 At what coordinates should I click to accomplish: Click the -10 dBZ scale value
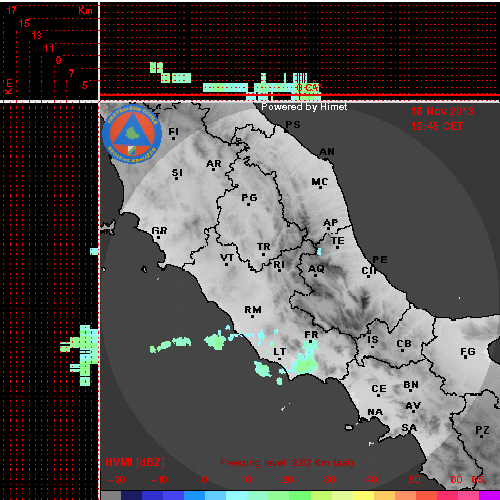pyautogui.click(x=159, y=480)
